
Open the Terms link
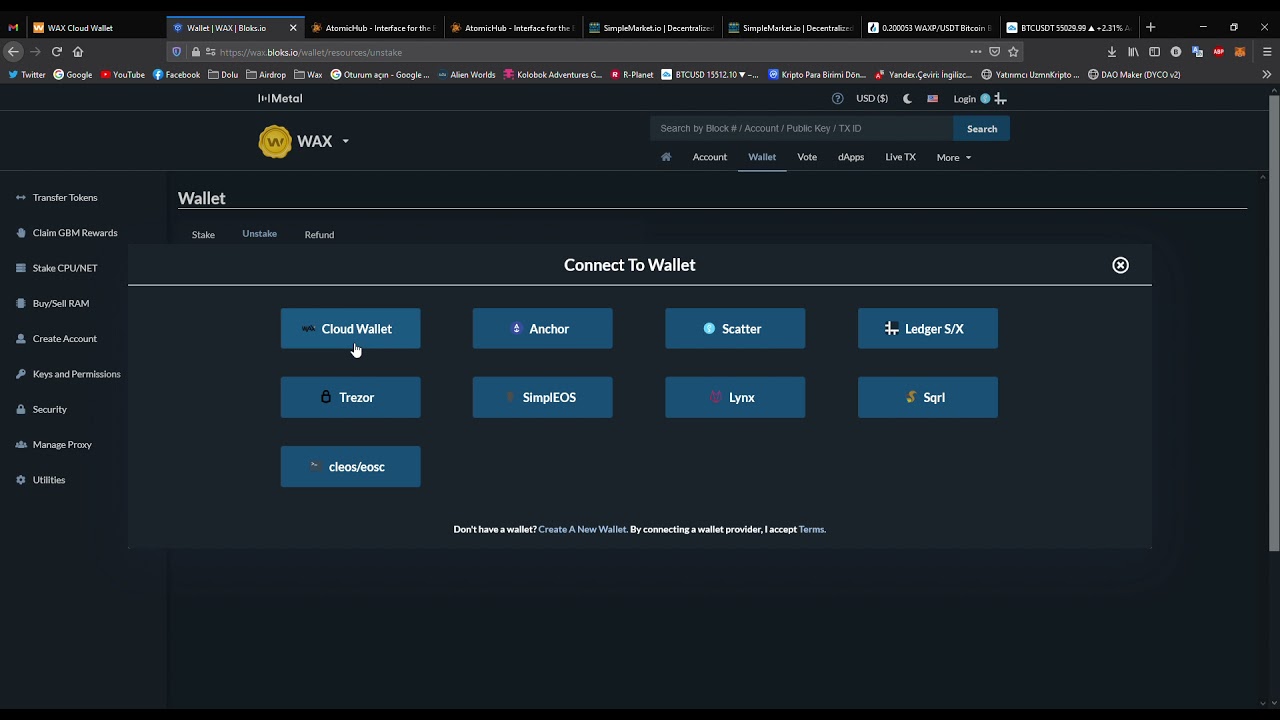coord(811,529)
